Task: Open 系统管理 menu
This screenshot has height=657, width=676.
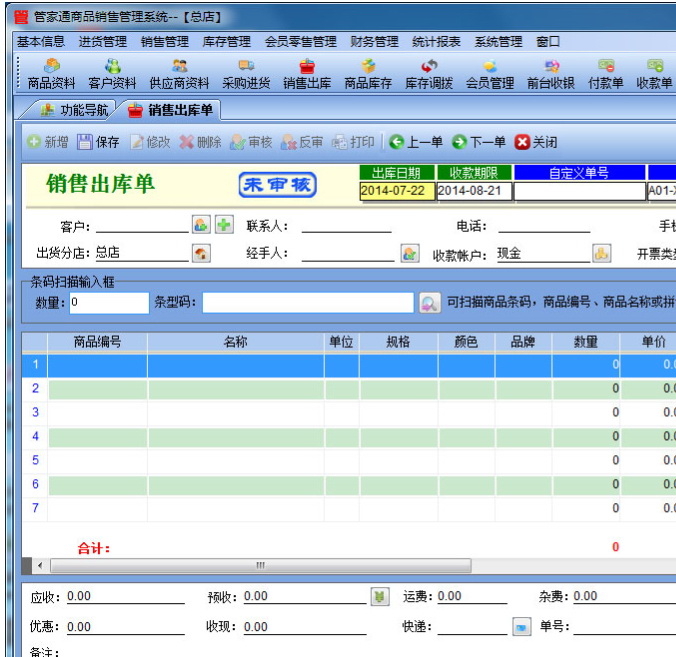Action: (x=498, y=41)
